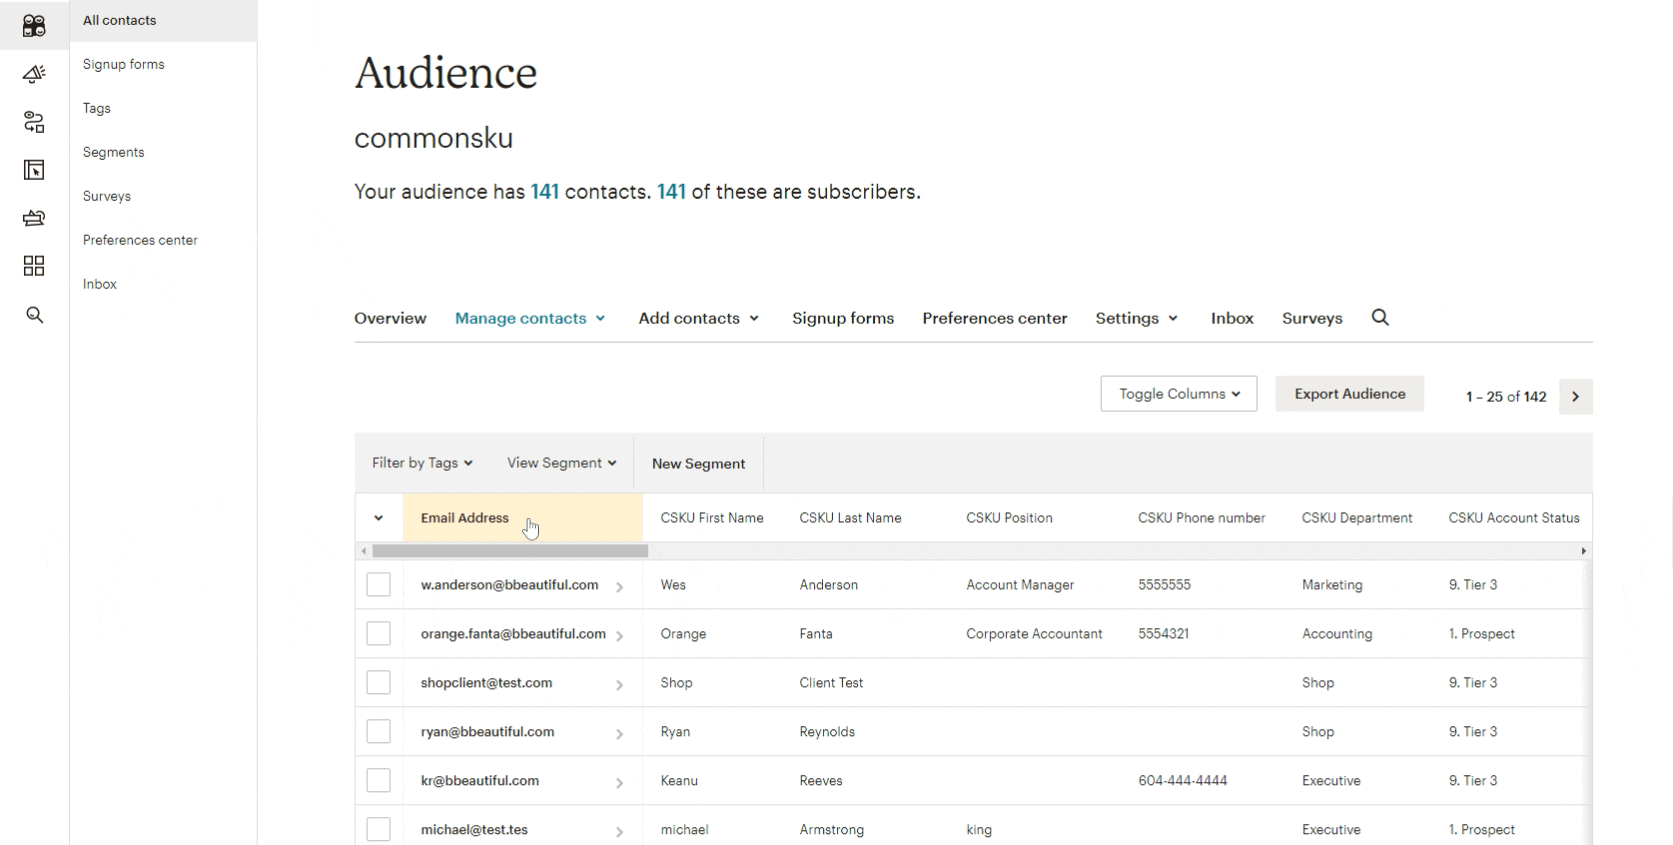Viewport: 1673px width, 845px height.
Task: Click the phone number 604-444-4444
Action: [1182, 781]
